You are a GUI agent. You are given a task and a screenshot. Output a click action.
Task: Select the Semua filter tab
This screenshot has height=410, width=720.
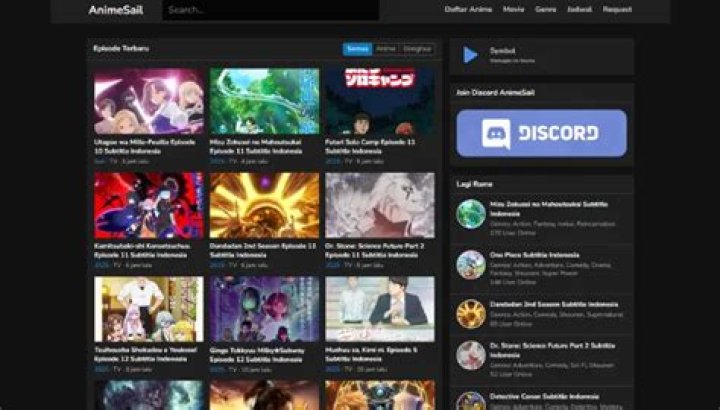coord(357,49)
